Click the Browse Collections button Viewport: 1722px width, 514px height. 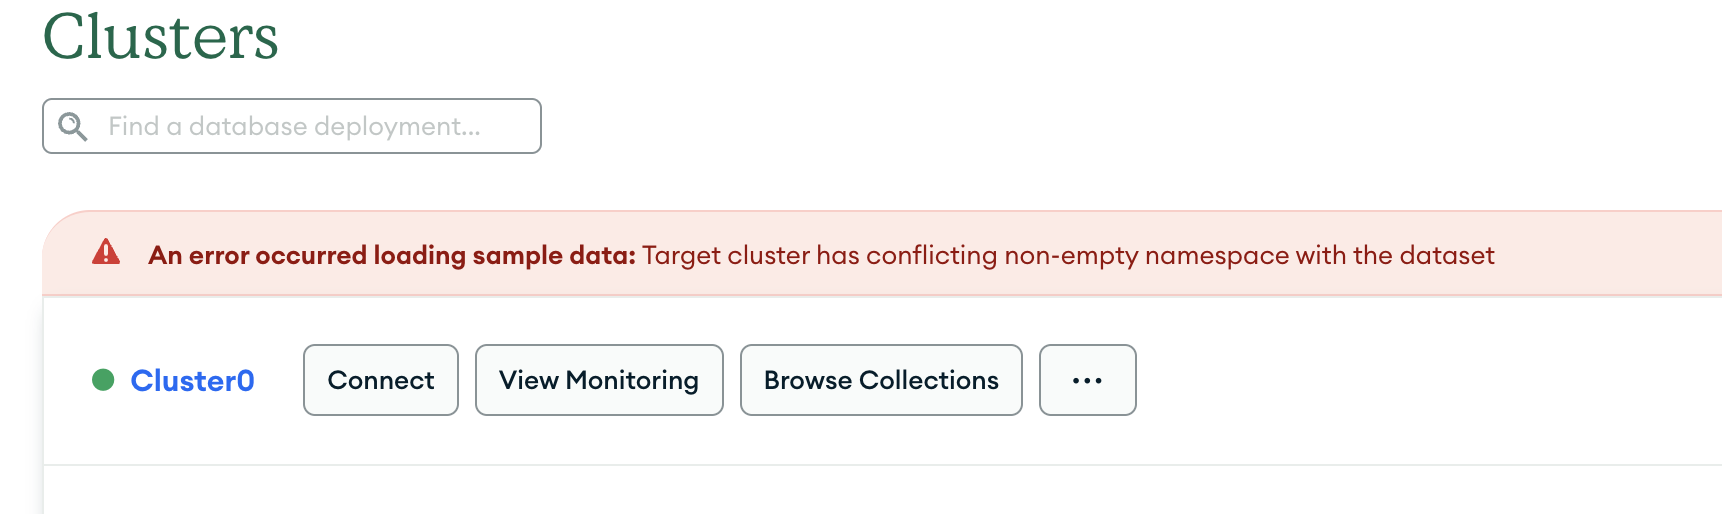pyautogui.click(x=881, y=380)
